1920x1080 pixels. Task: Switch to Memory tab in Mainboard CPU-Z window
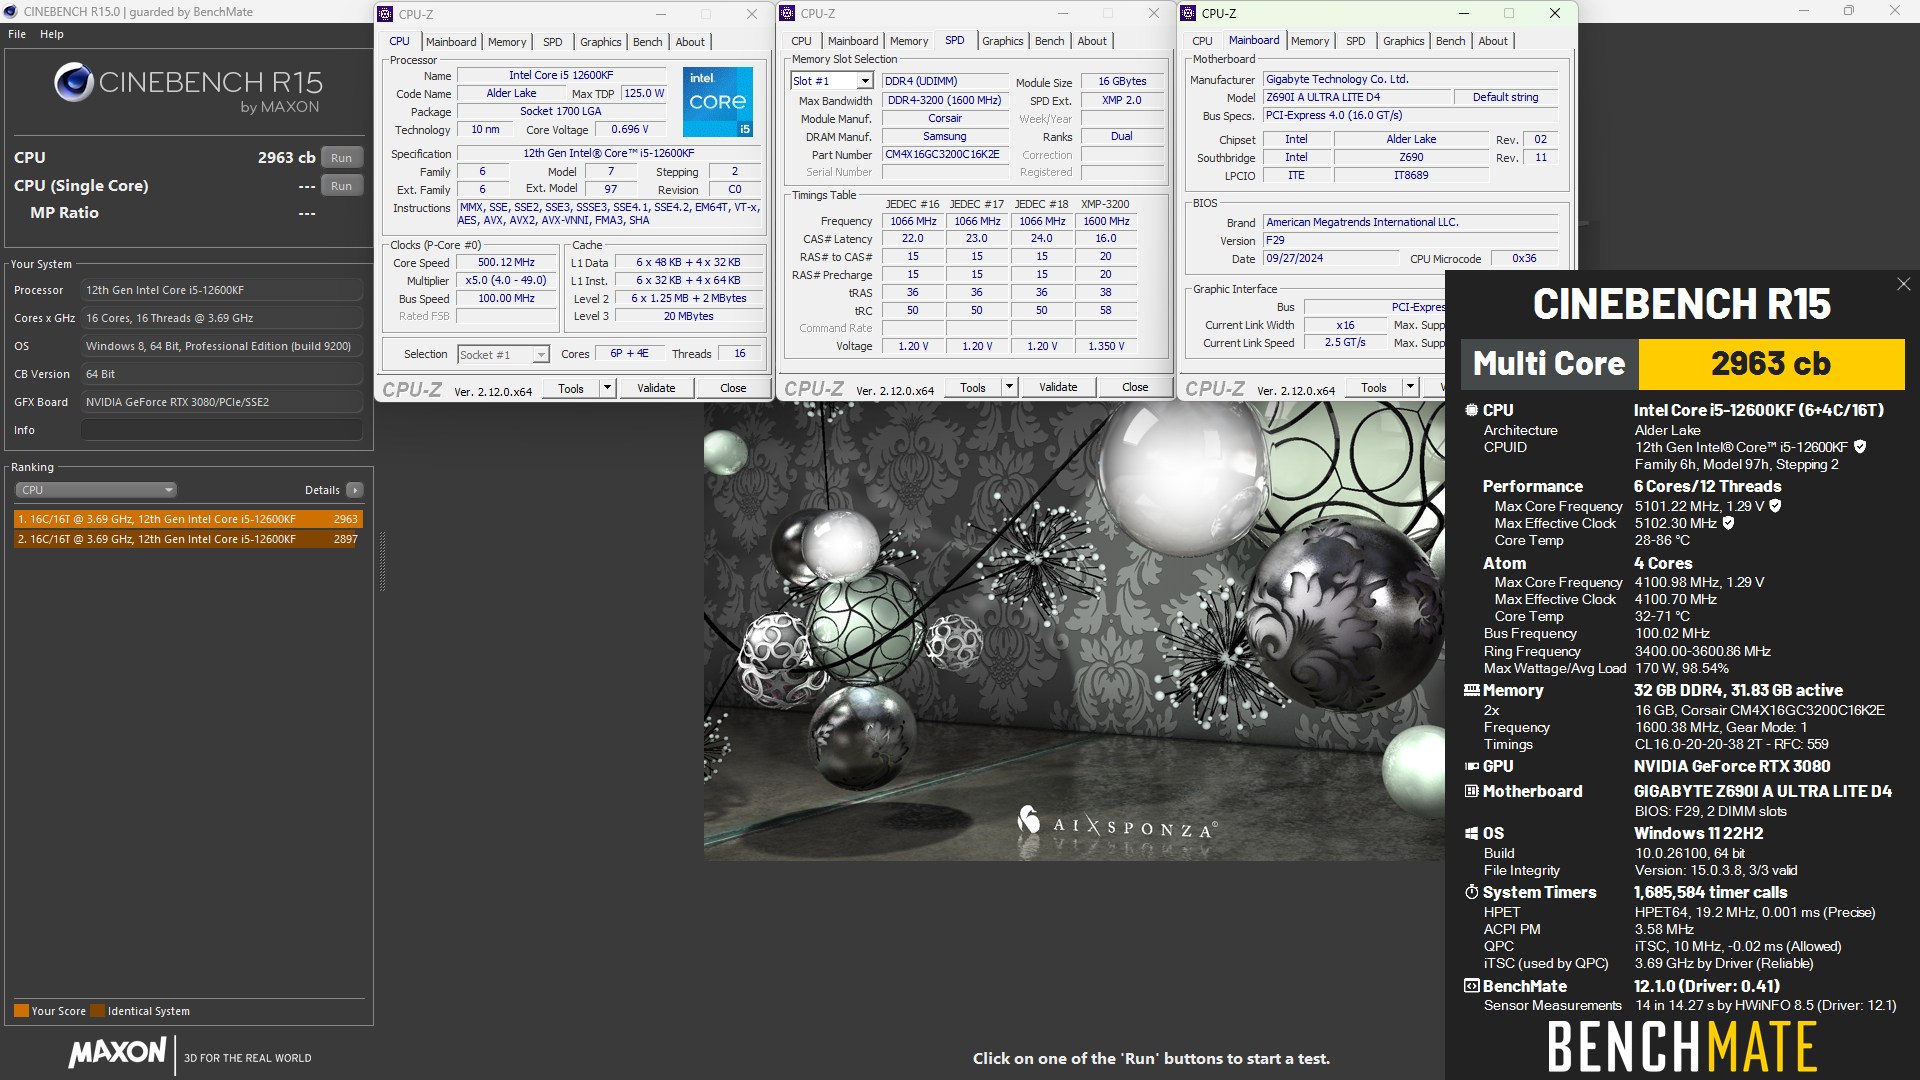pyautogui.click(x=1310, y=41)
